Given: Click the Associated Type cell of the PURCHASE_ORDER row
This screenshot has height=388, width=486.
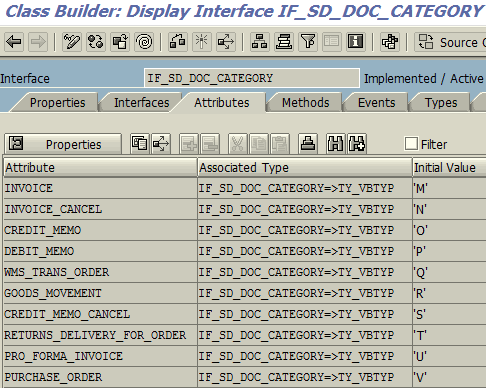Looking at the screenshot, I should pyautogui.click(x=305, y=377).
